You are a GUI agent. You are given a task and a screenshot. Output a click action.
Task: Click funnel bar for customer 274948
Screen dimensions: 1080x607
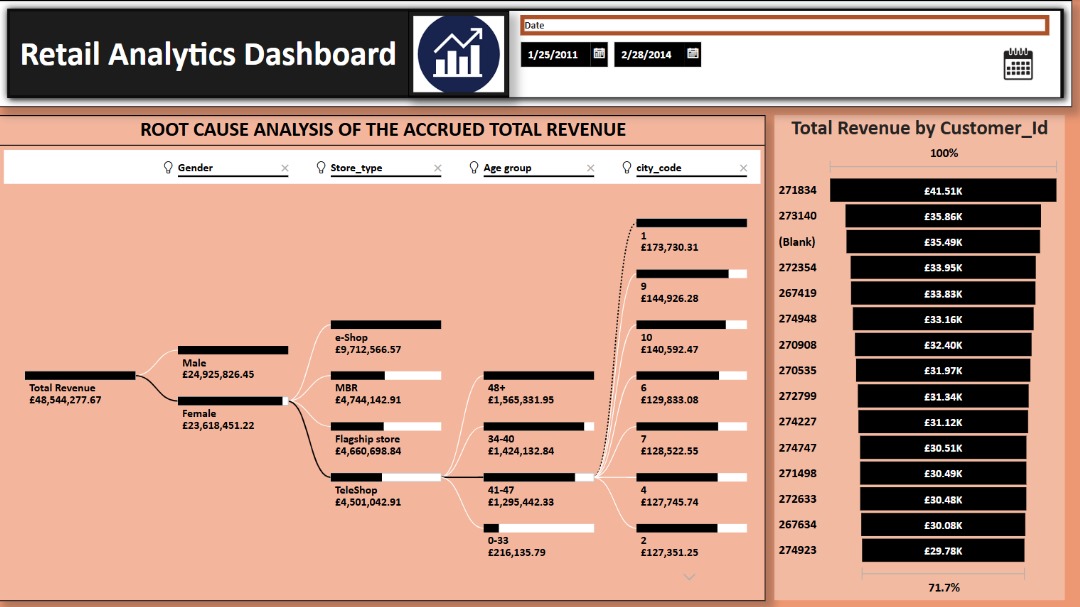(943, 319)
